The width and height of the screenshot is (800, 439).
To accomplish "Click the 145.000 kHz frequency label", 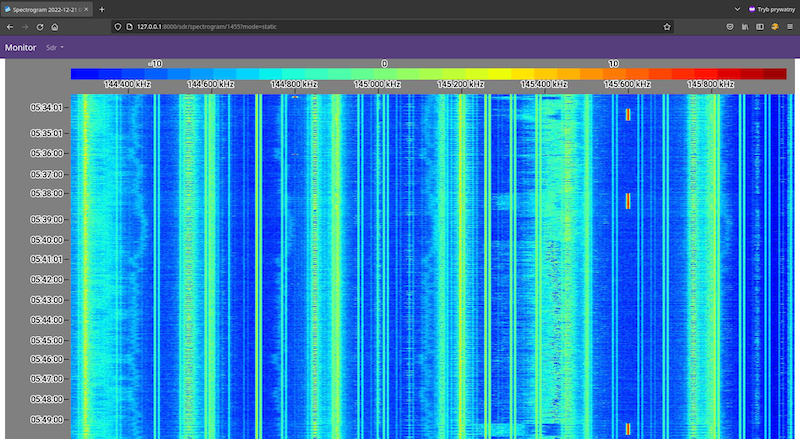I will (x=378, y=84).
